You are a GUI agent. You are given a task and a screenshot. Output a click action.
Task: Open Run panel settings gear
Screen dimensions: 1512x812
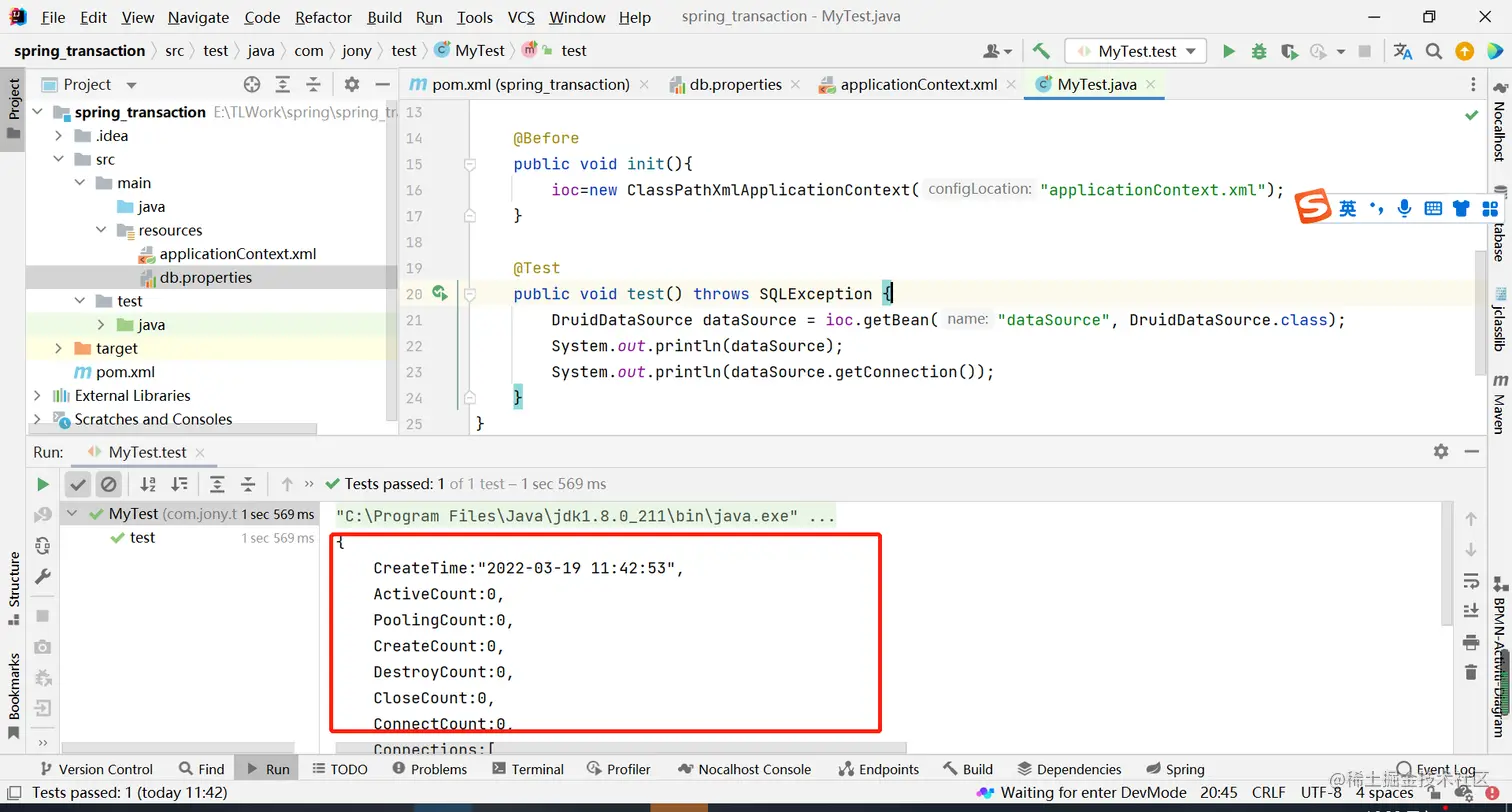tap(1441, 452)
